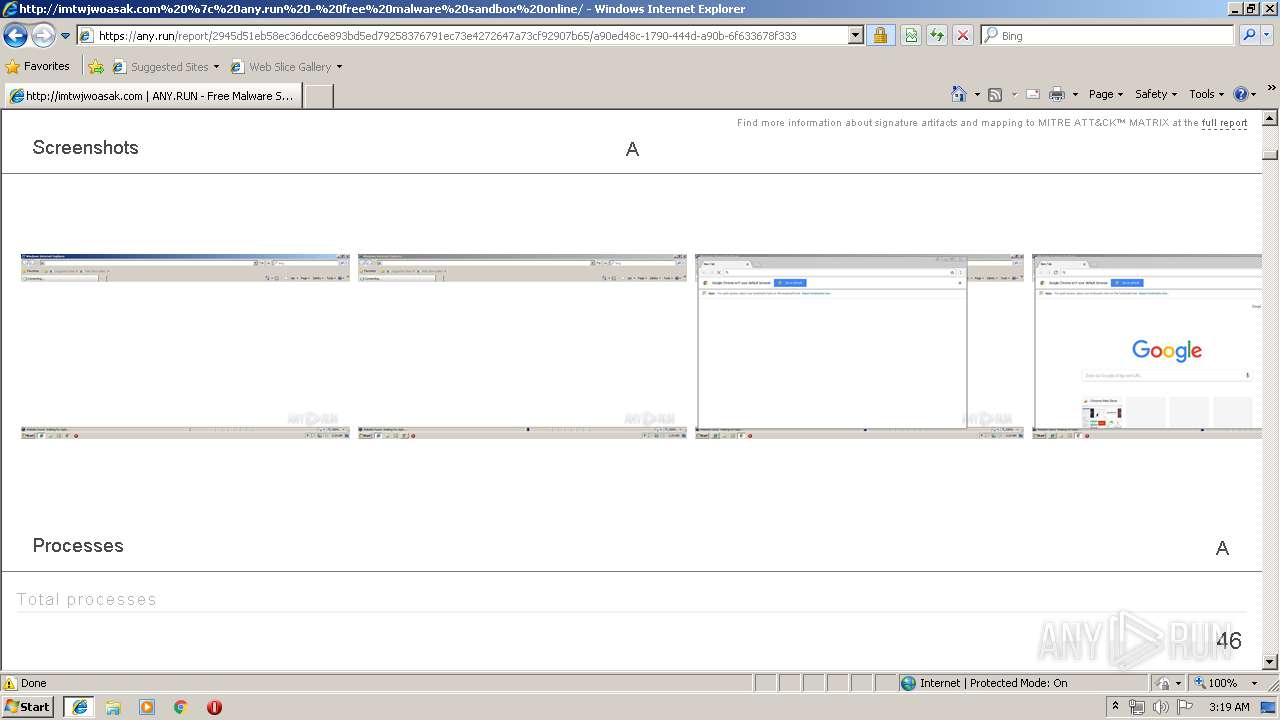Open the Google homepage screenshot thumbnail
Screen dimensions: 1280x720
pos(1147,346)
